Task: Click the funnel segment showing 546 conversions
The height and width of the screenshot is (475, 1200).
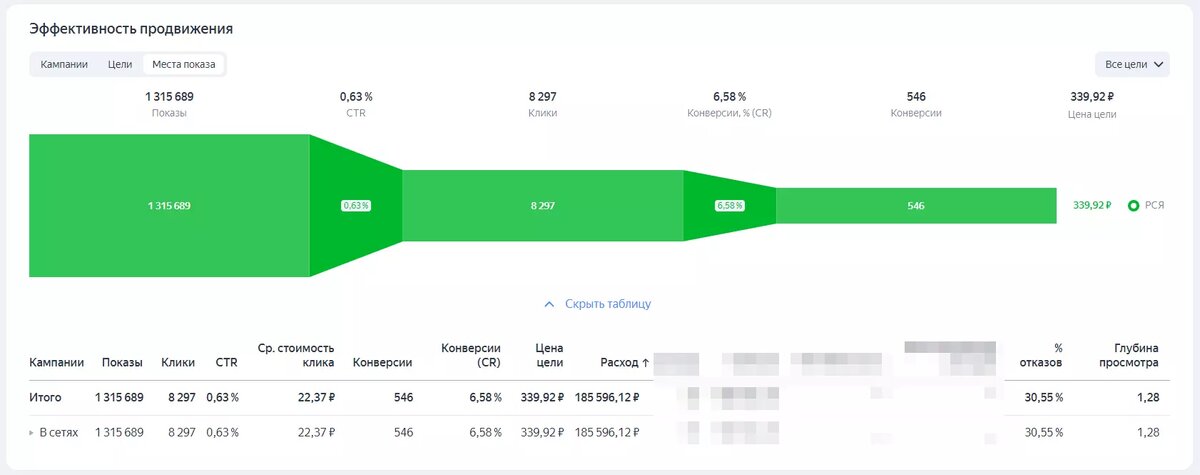Action: [915, 205]
